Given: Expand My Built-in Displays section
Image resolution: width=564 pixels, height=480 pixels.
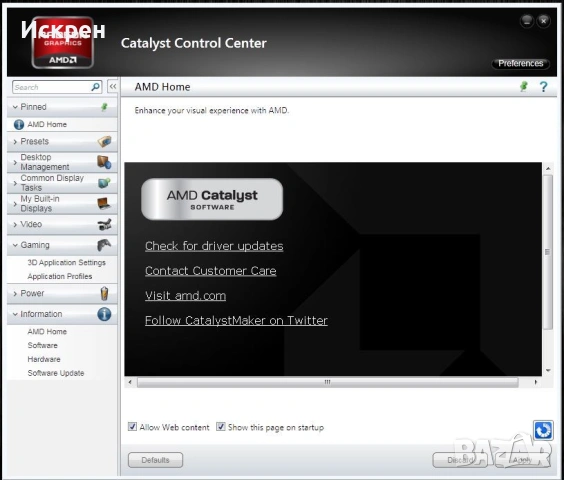Looking at the screenshot, I should click(x=15, y=204).
